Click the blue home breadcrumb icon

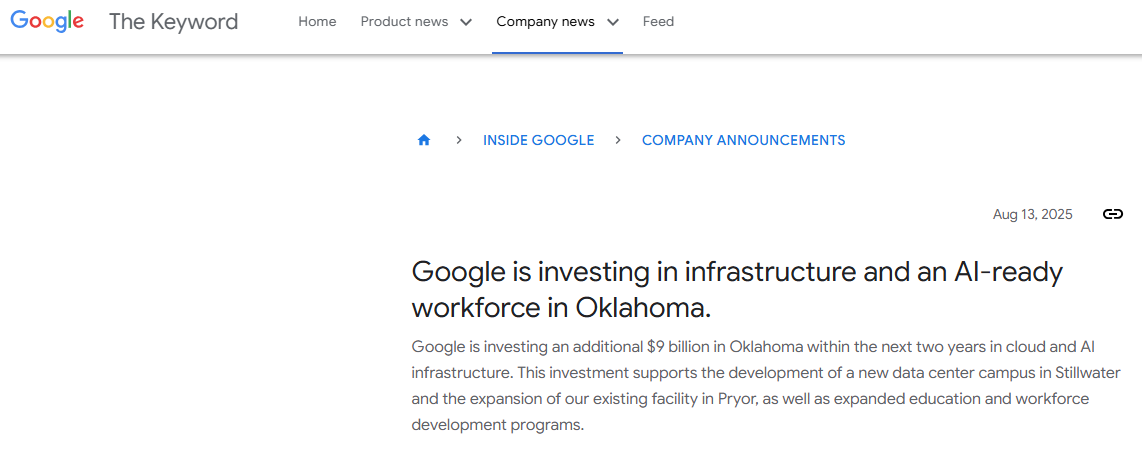coord(424,141)
